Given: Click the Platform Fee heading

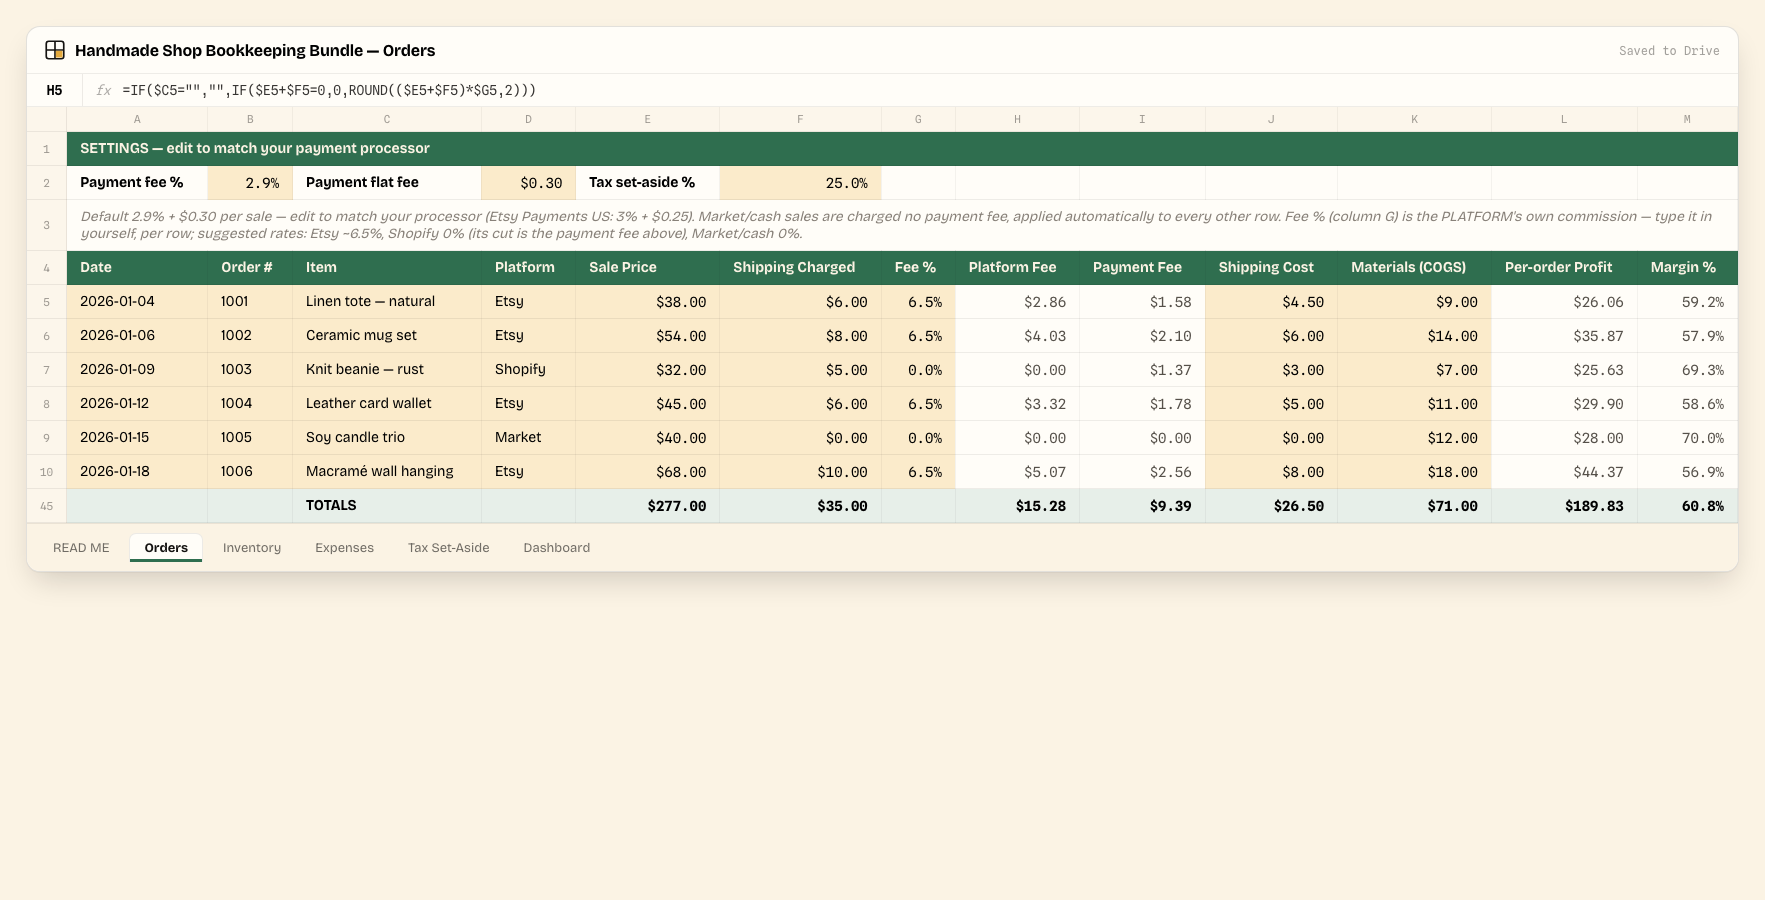Looking at the screenshot, I should (1017, 268).
